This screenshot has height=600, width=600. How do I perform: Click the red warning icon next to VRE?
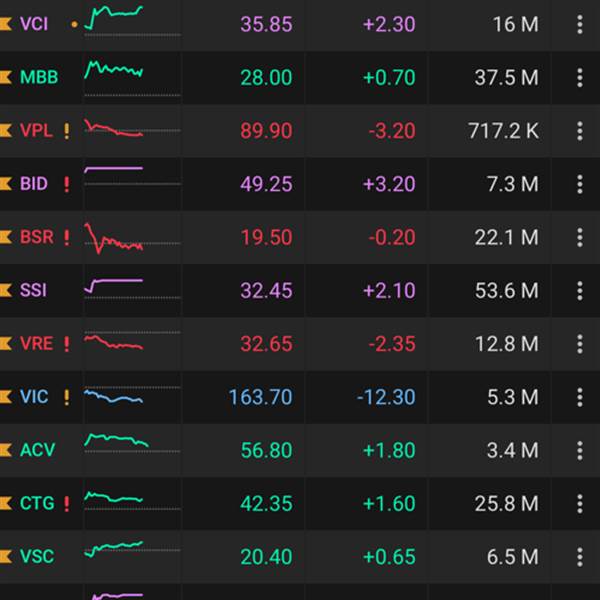click(67, 344)
